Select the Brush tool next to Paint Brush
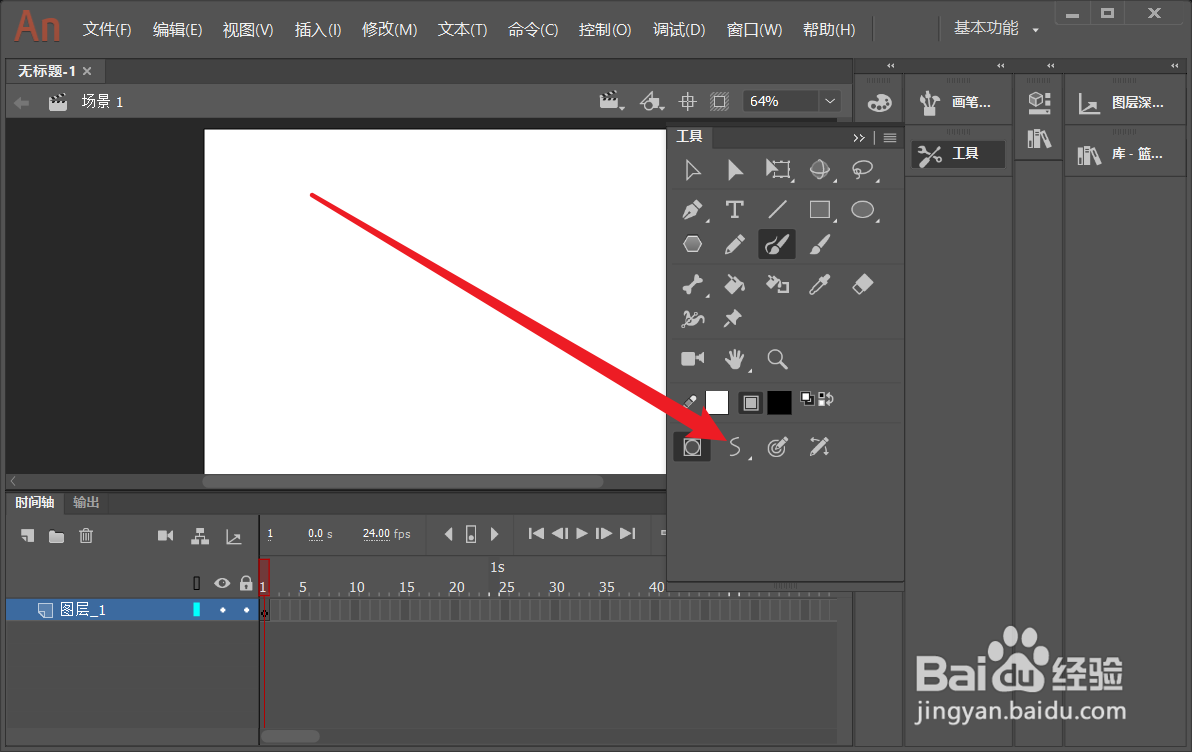This screenshot has width=1192, height=752. tap(820, 244)
